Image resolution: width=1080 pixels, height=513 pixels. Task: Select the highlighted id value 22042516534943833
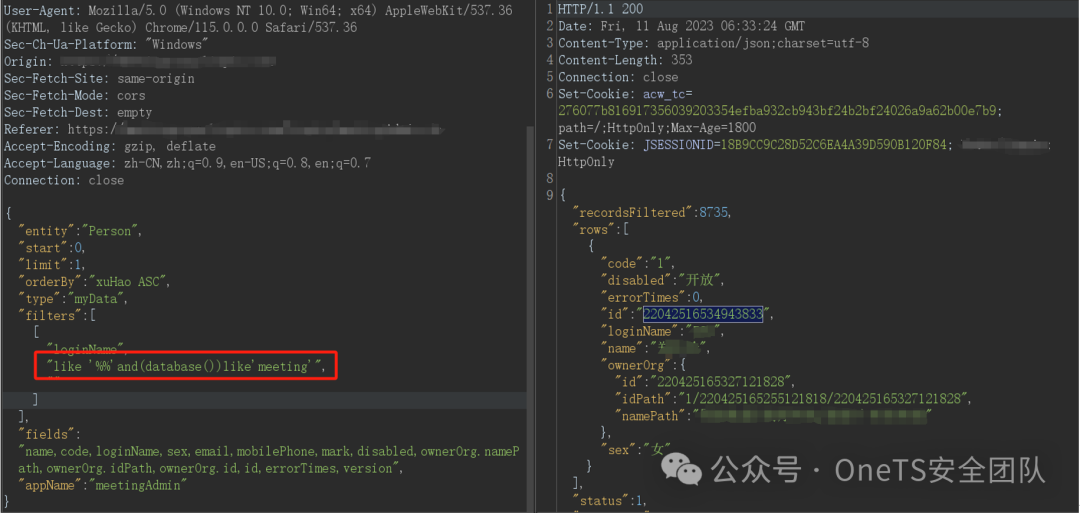pyautogui.click(x=703, y=315)
